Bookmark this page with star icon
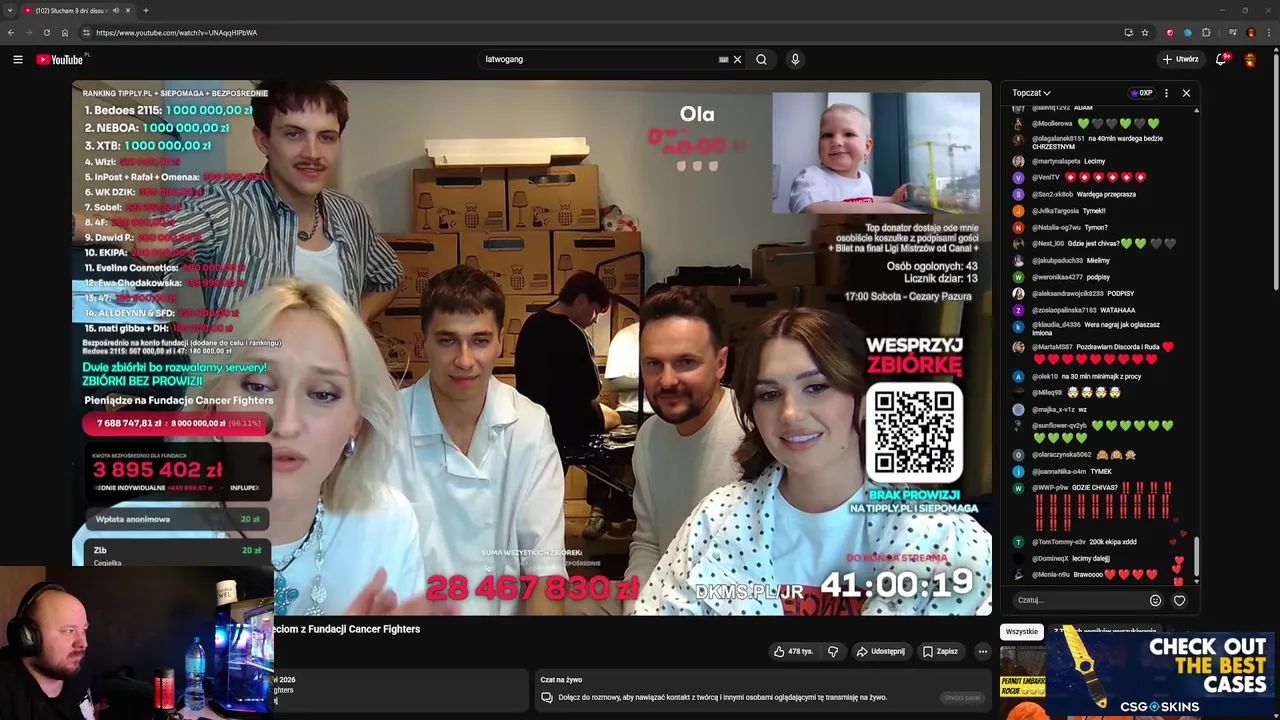The width and height of the screenshot is (1280, 720). point(1145,32)
